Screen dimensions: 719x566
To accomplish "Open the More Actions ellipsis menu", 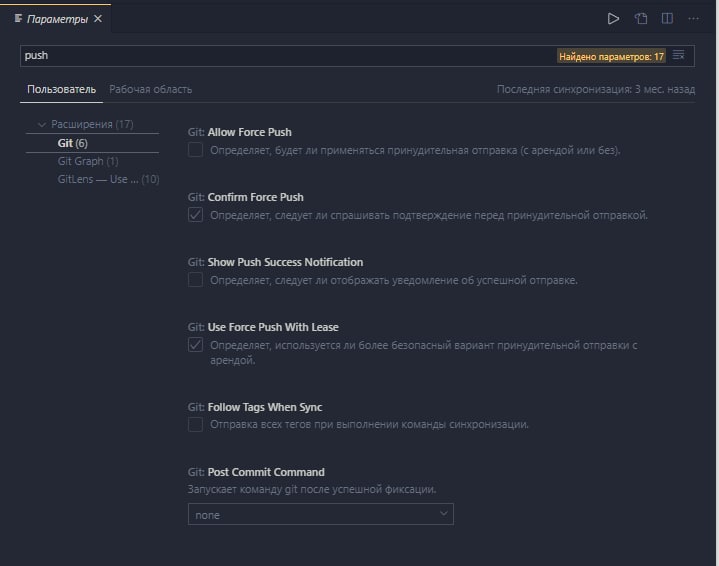I will pos(693,19).
